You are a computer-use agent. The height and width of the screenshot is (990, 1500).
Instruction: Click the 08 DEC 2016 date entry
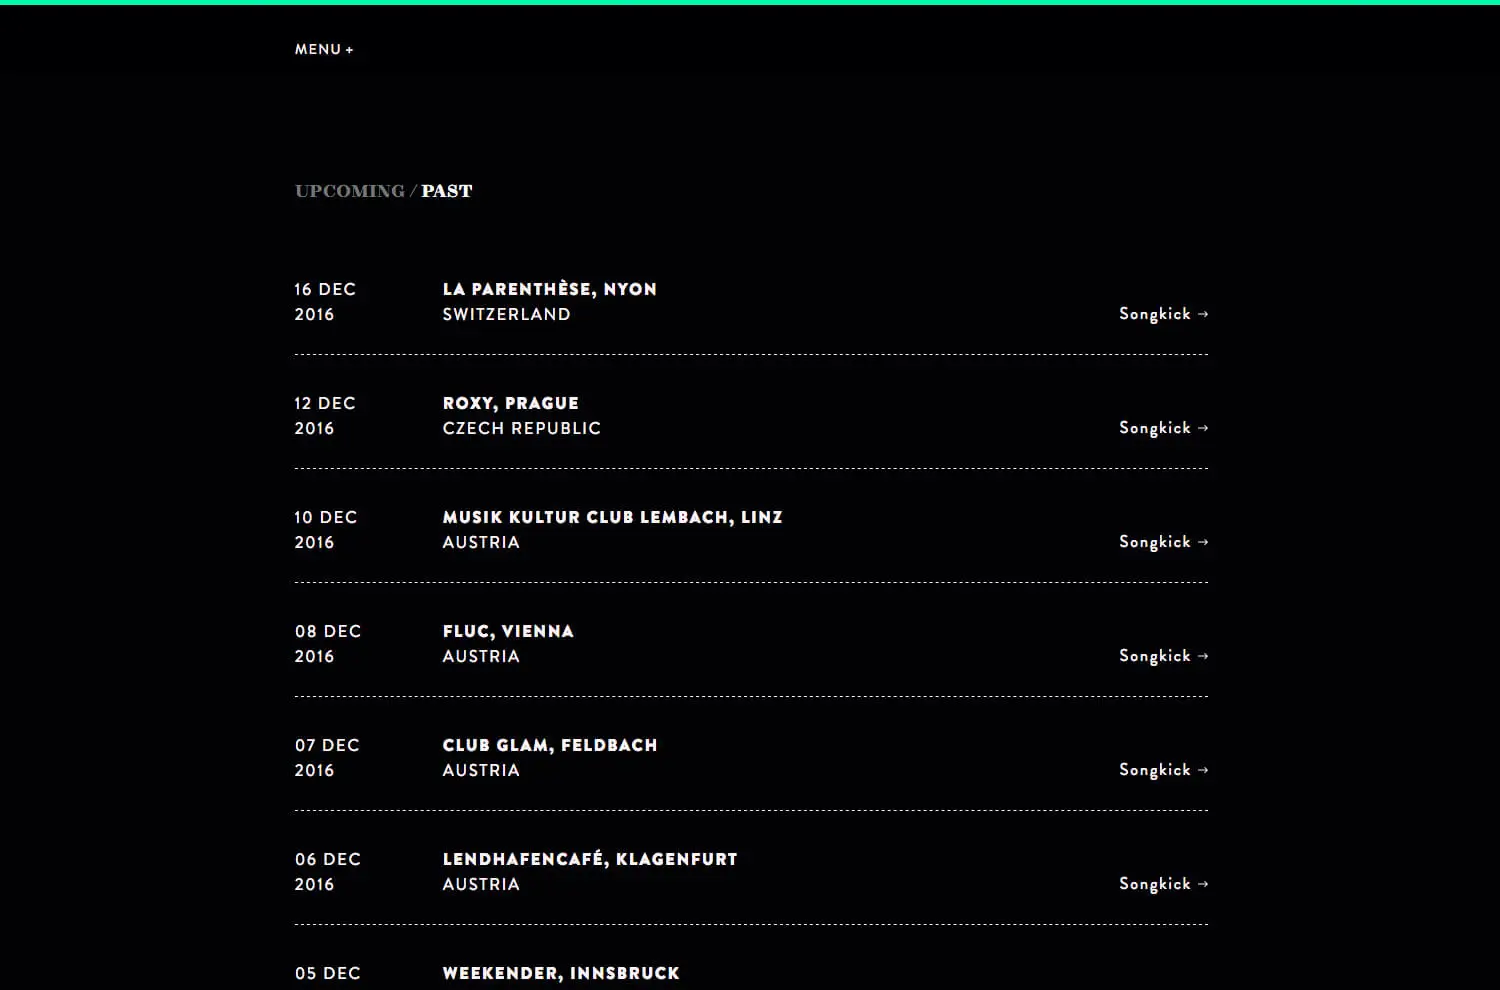[327, 643]
